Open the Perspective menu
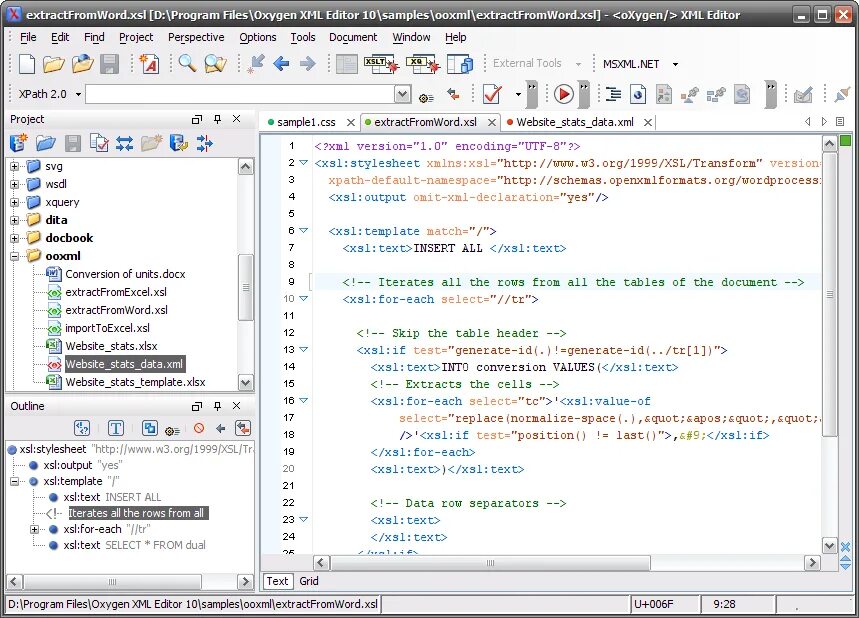Image resolution: width=859 pixels, height=618 pixels. tap(196, 37)
